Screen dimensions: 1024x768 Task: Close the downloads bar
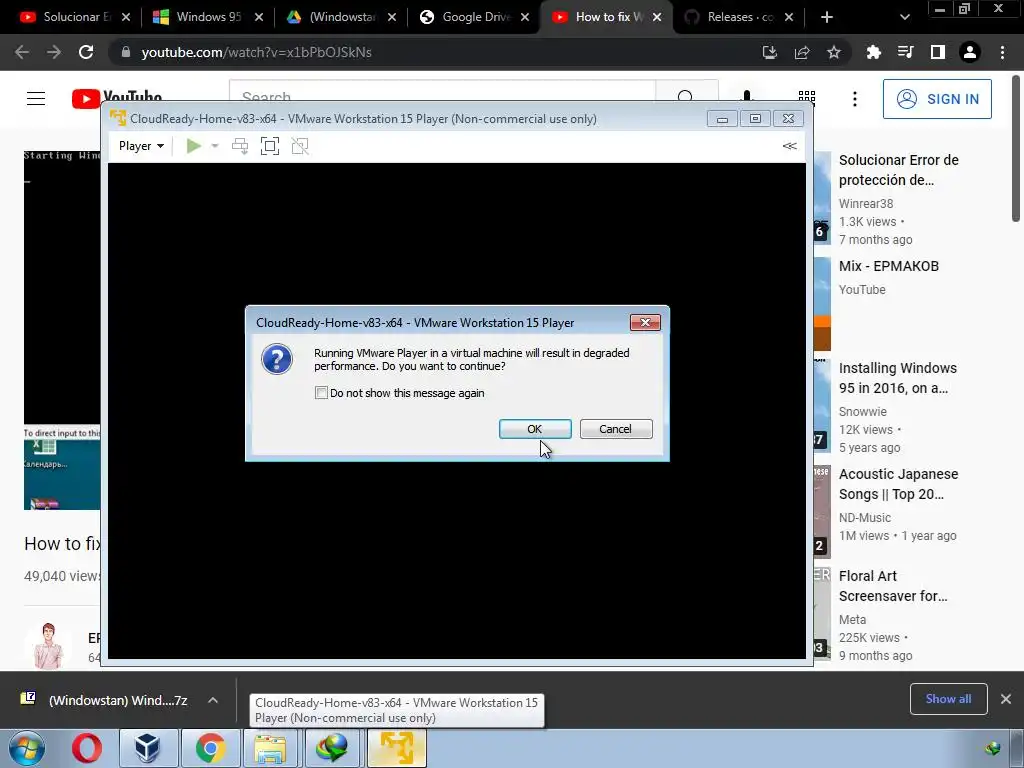point(1006,699)
